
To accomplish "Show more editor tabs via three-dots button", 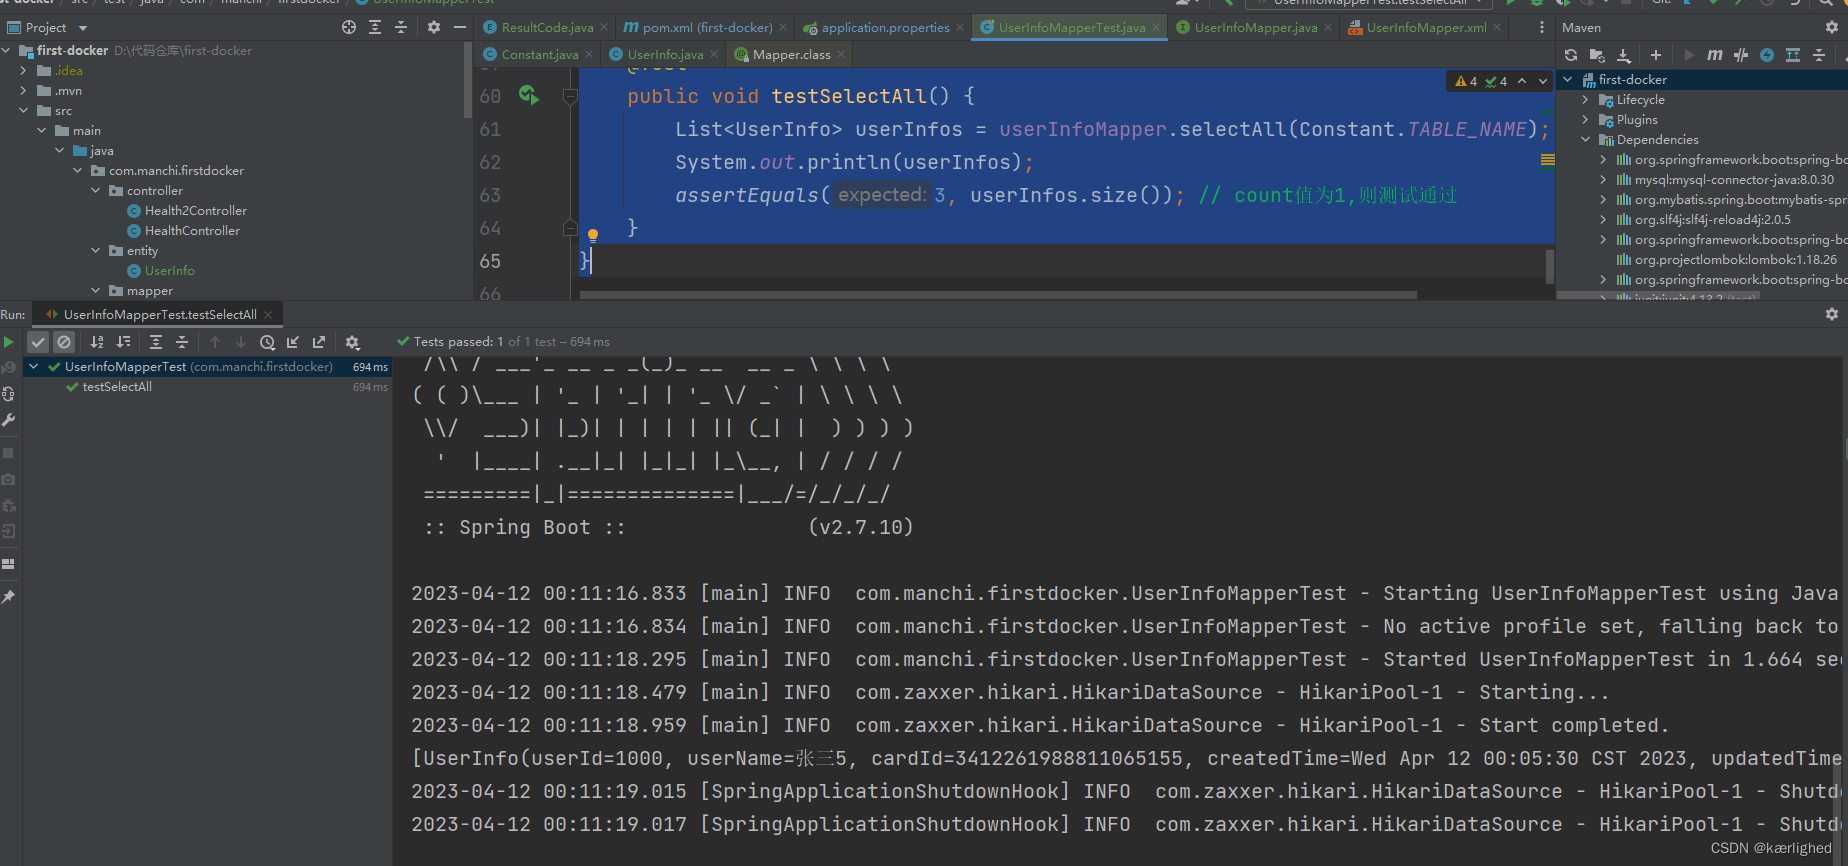I will coord(1541,27).
